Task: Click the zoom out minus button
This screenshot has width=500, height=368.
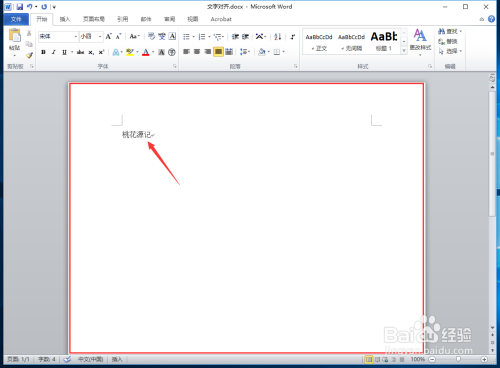Action: coord(432,359)
